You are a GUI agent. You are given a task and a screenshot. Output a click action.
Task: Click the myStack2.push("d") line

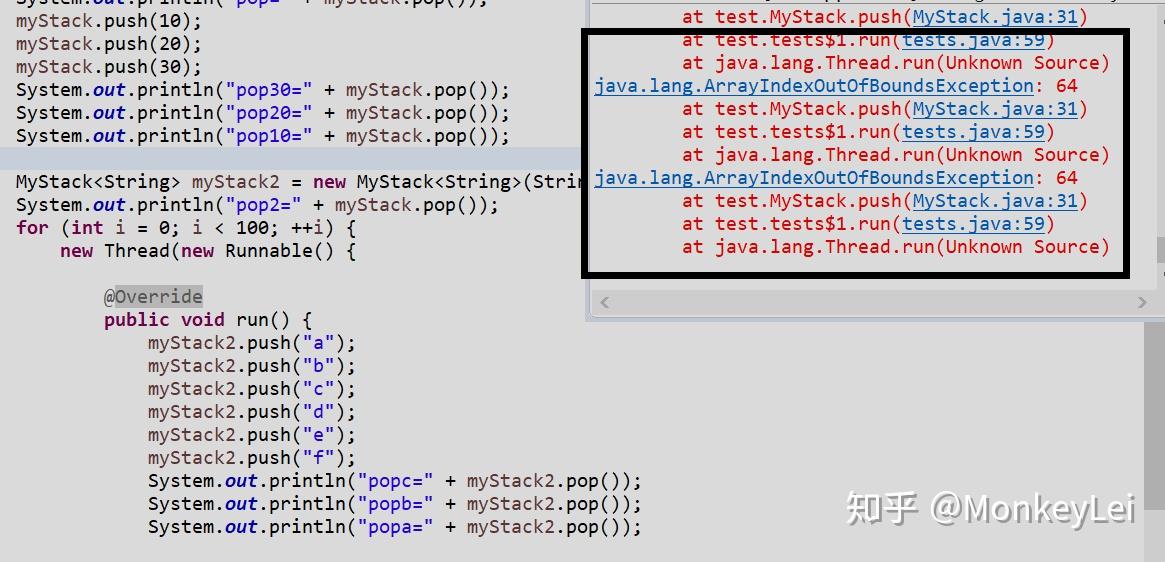coord(252,412)
